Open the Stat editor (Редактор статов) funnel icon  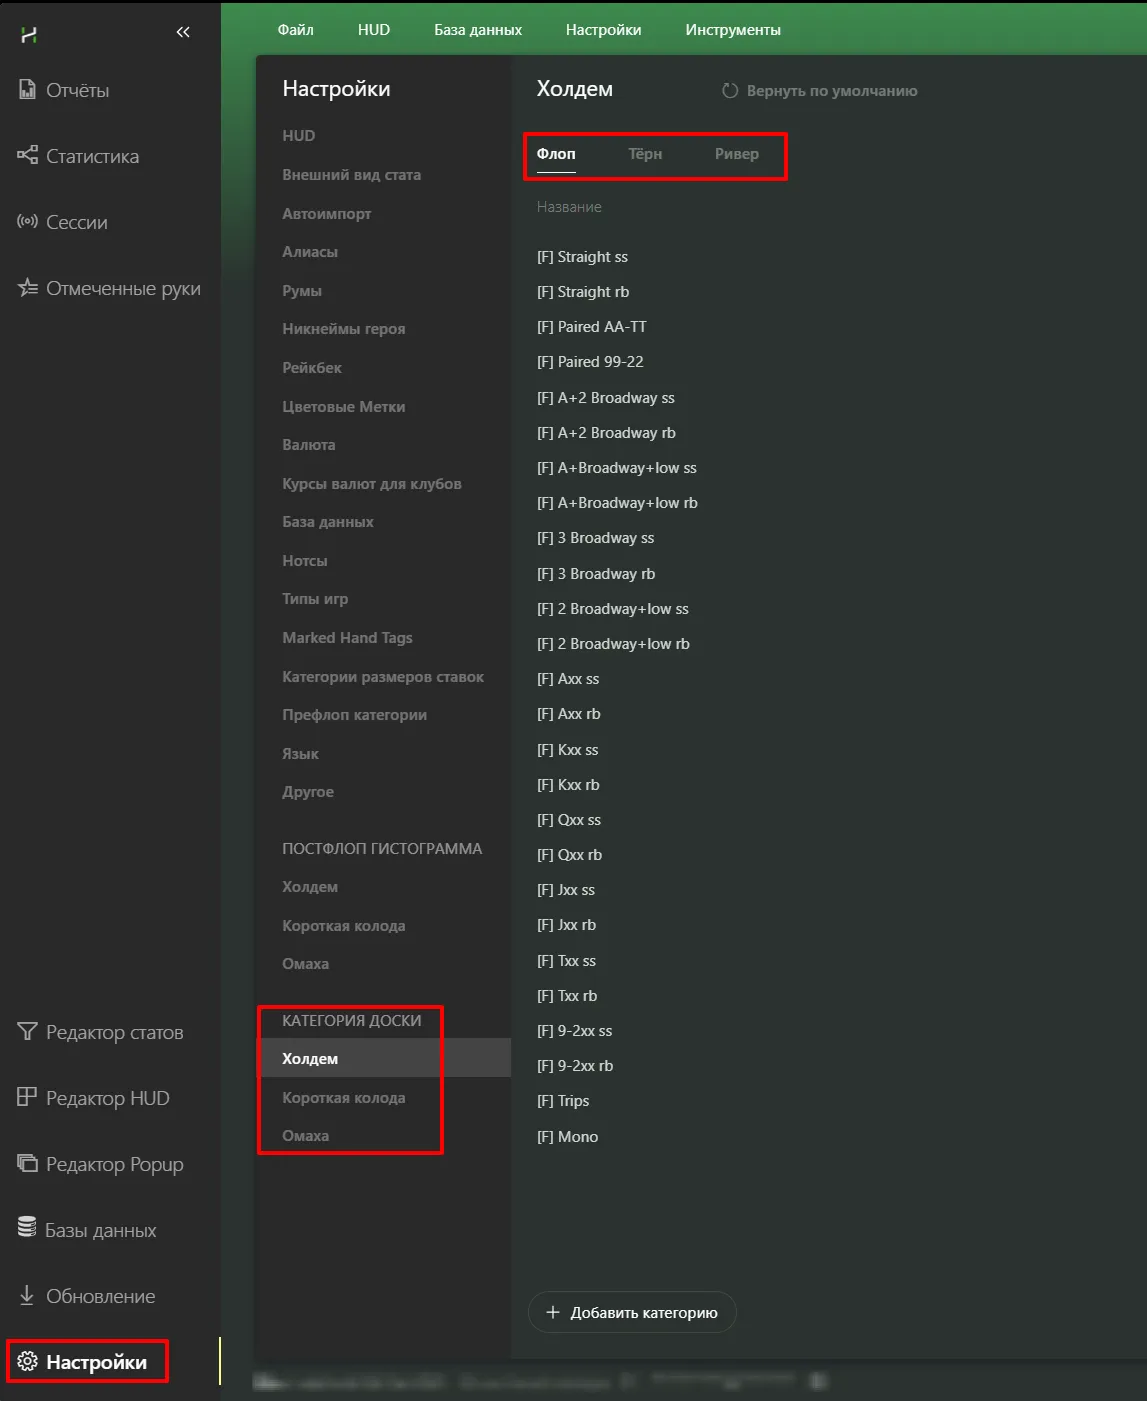click(x=27, y=1031)
